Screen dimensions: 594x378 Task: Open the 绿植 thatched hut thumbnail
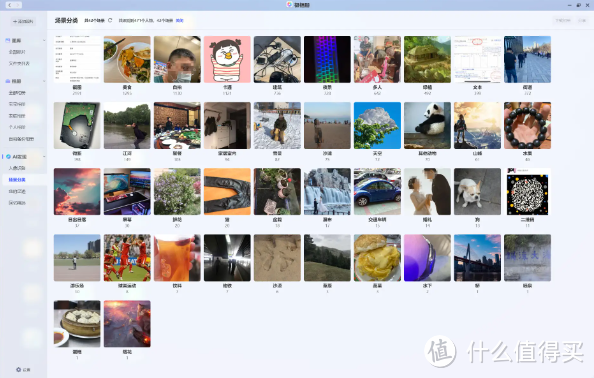[x=427, y=59]
